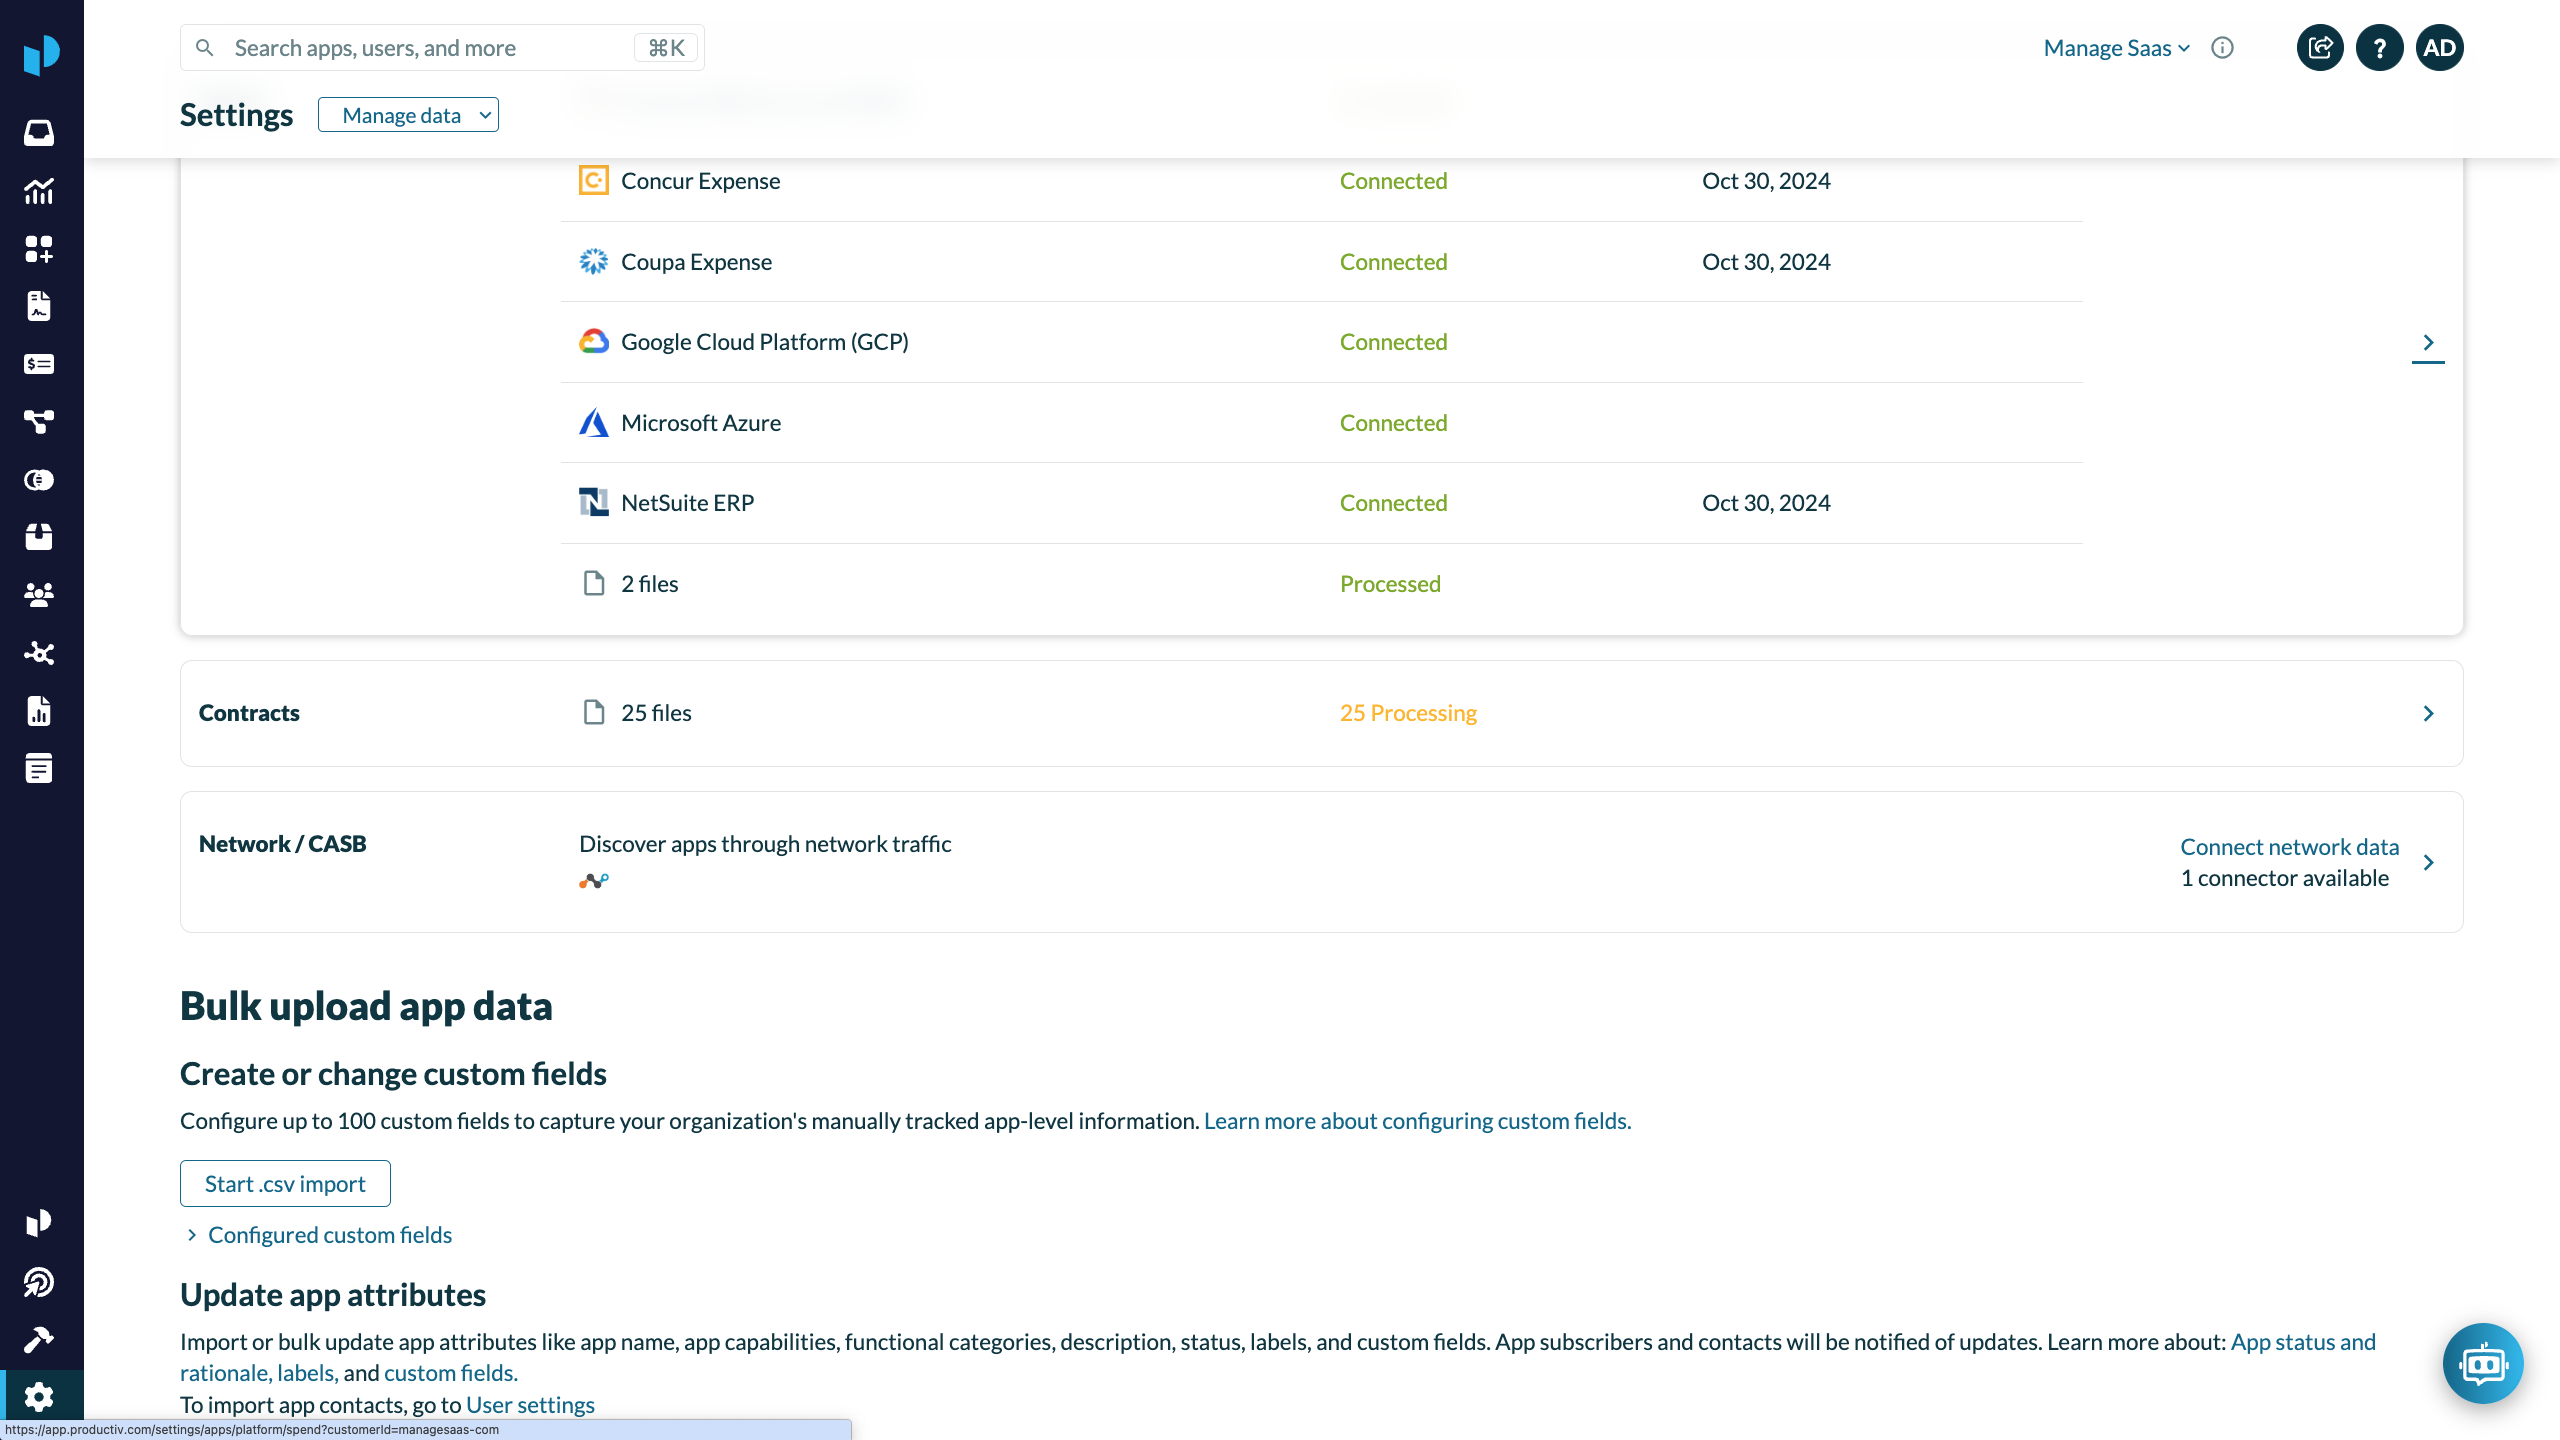Open the User settings link
This screenshot has height=1440, width=2560.
pyautogui.click(x=530, y=1404)
